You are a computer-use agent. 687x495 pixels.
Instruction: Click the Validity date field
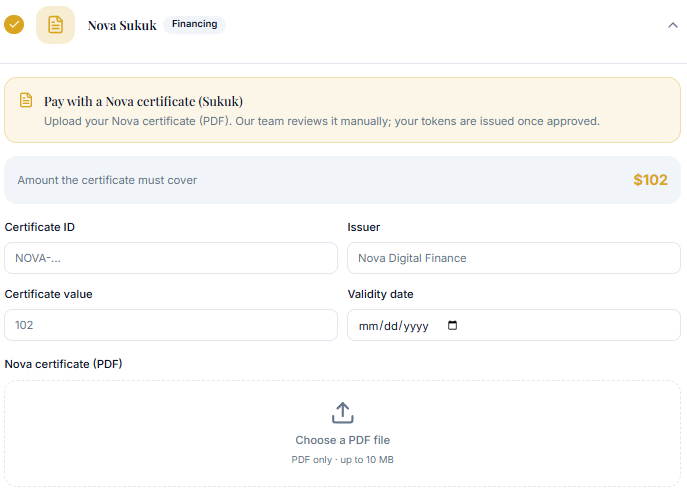[513, 325]
